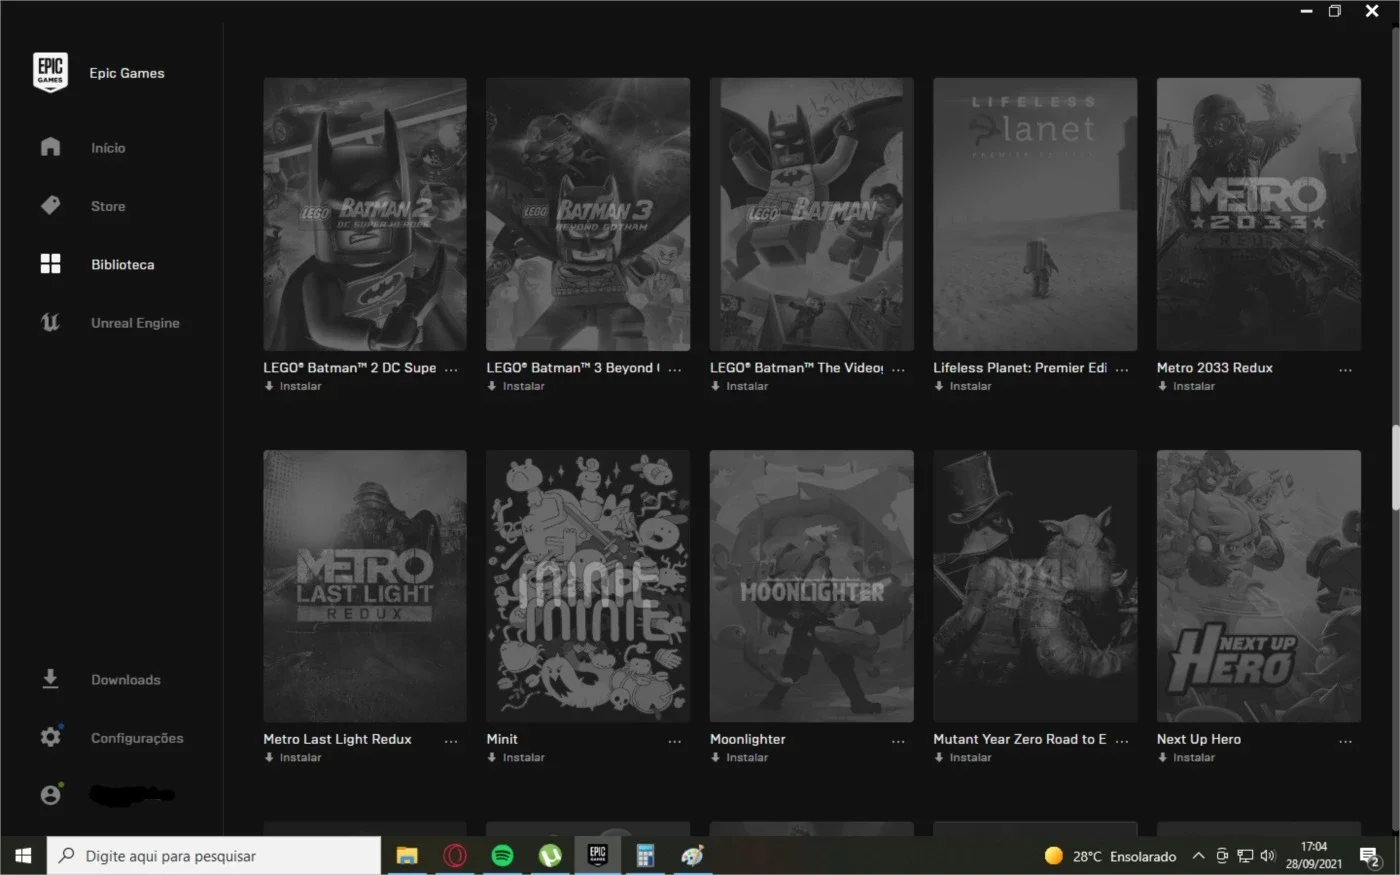
Task: Install Lifeless Planet: Premier Edition
Action: click(x=963, y=386)
